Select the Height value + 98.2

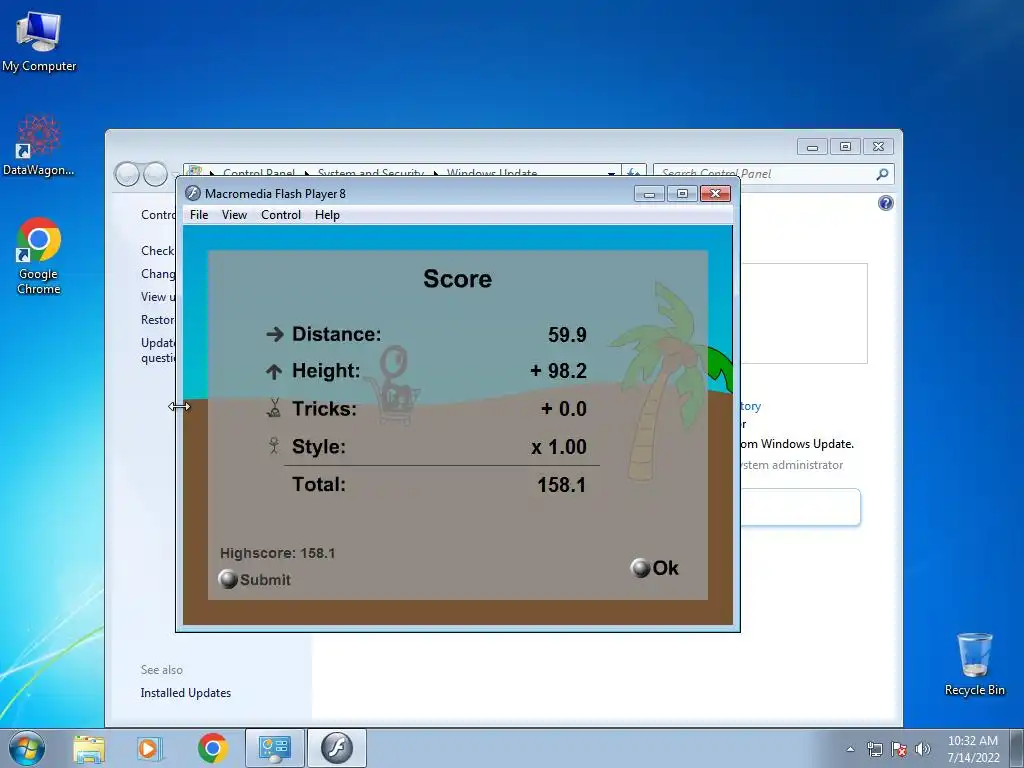pos(558,371)
